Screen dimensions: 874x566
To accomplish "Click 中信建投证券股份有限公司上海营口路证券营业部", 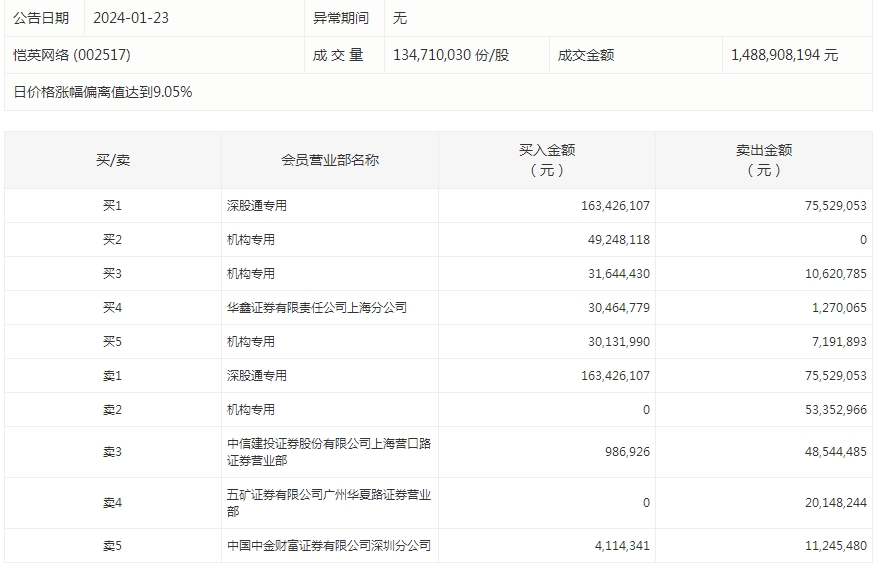I will coord(329,452).
